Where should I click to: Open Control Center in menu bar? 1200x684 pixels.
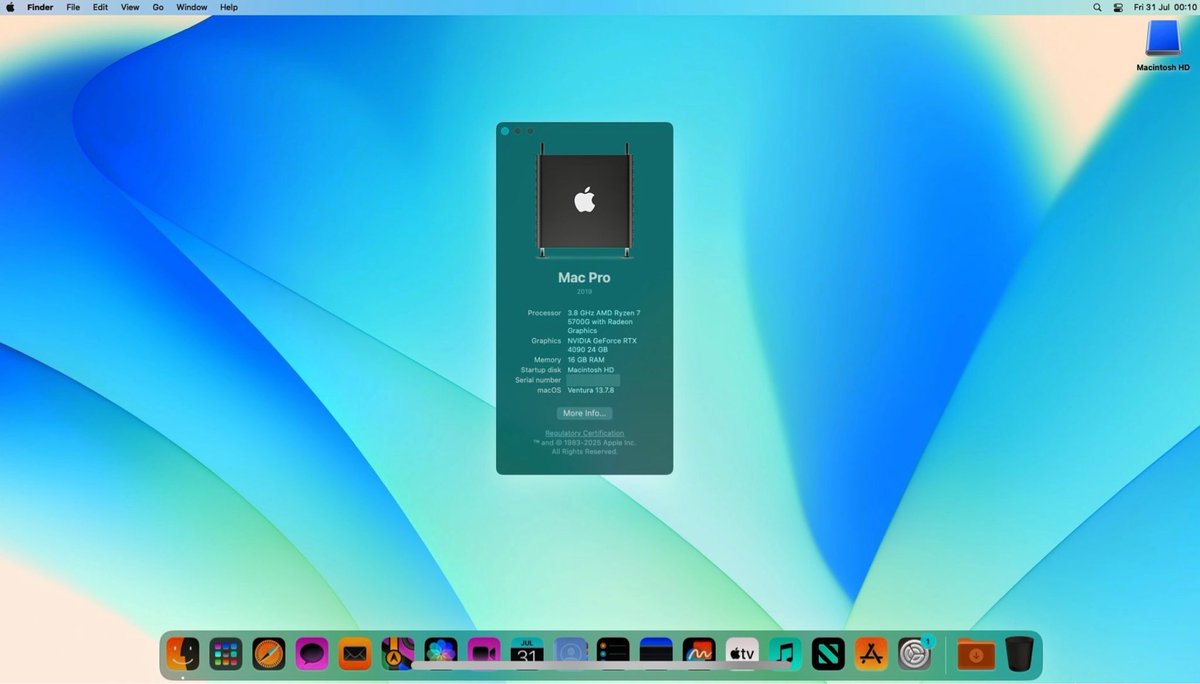(1118, 7)
